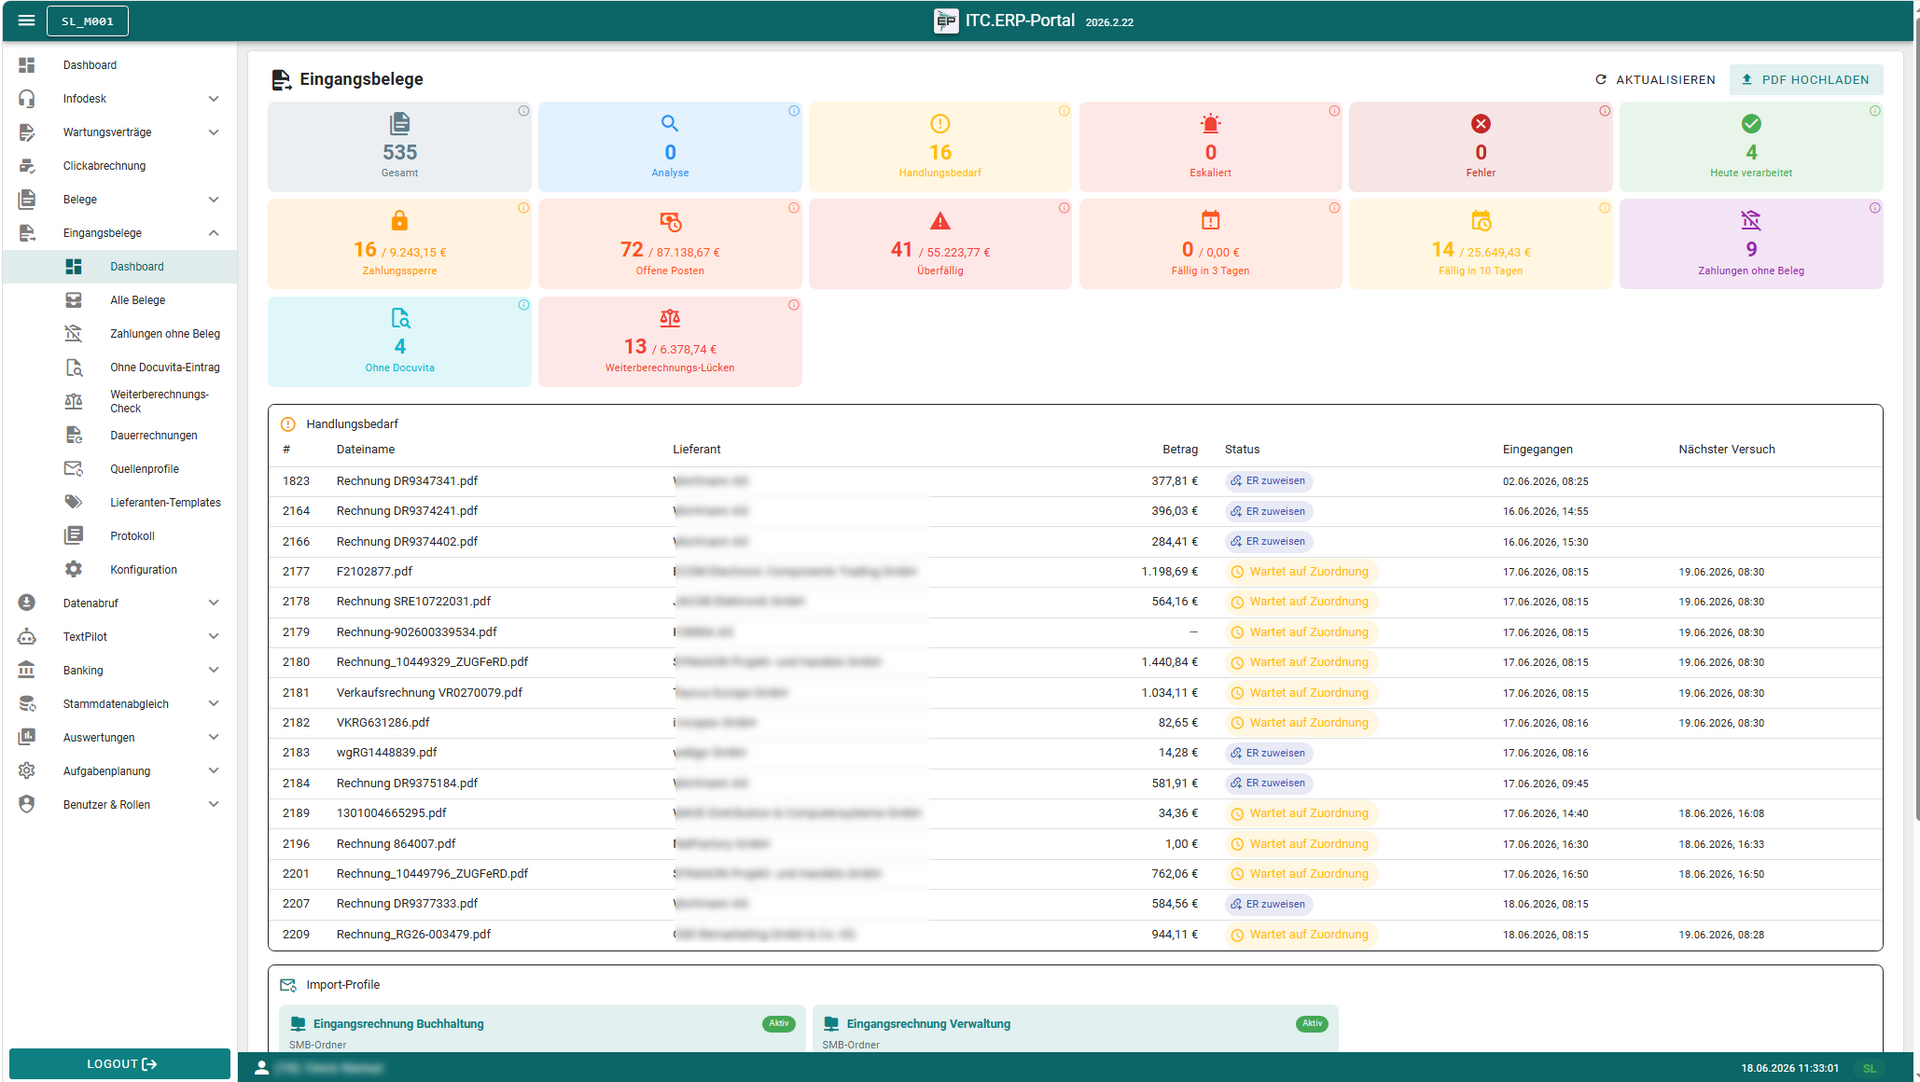Click Wartet auf Zuordnung for row 2177
Viewport: 1920px width, 1082px height.
click(x=1300, y=572)
